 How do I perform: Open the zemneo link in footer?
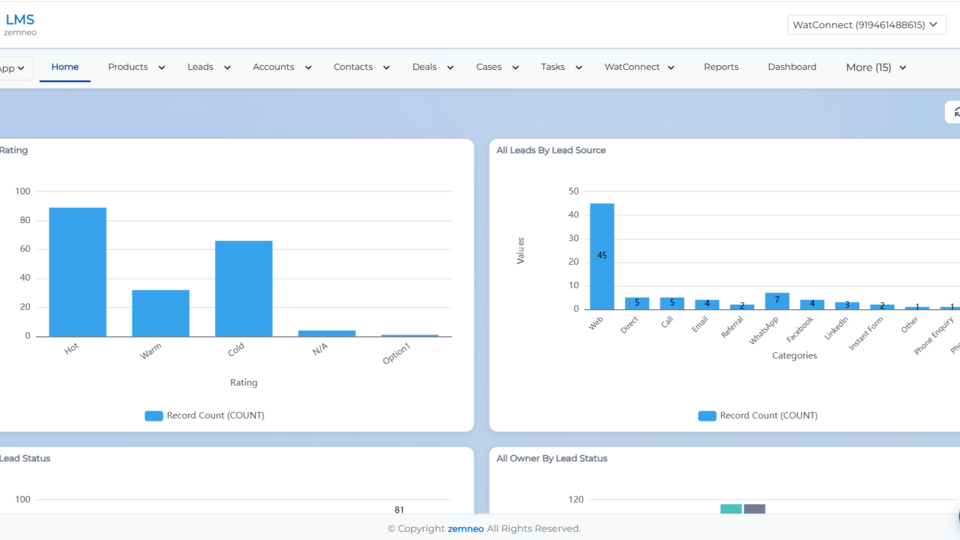click(x=465, y=528)
